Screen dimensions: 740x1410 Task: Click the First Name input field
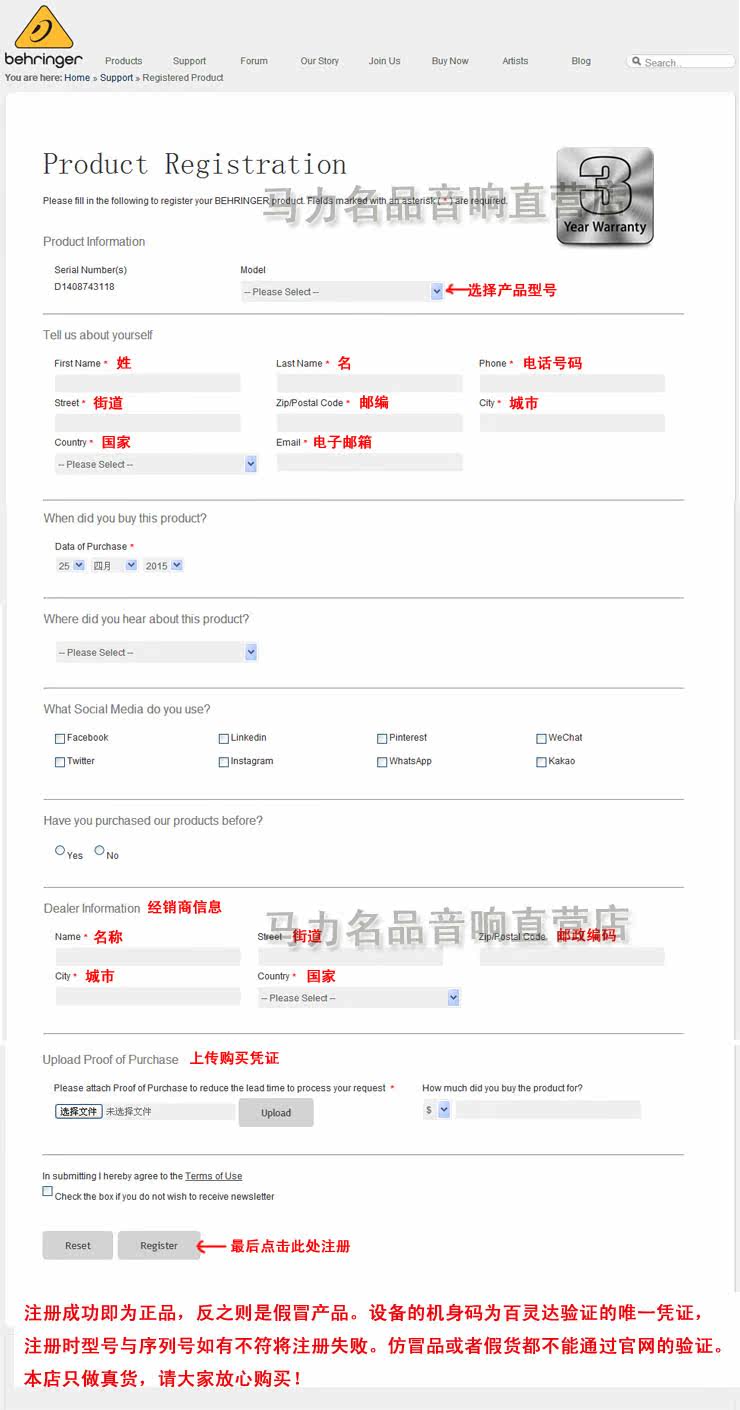[148, 383]
